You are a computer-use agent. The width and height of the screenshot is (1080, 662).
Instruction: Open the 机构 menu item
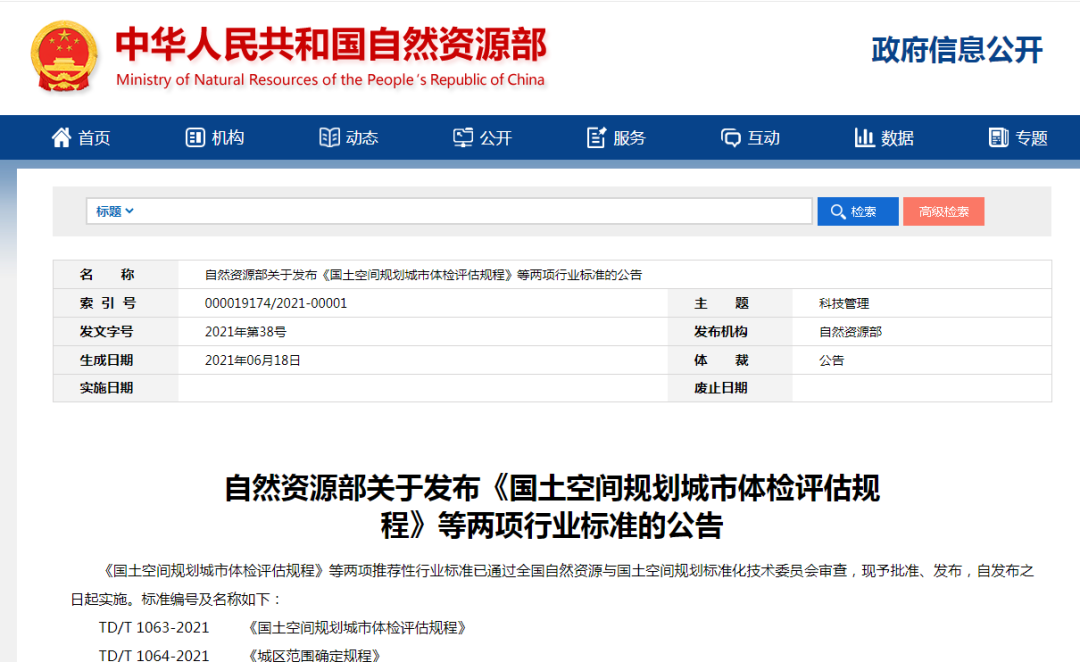(x=215, y=138)
